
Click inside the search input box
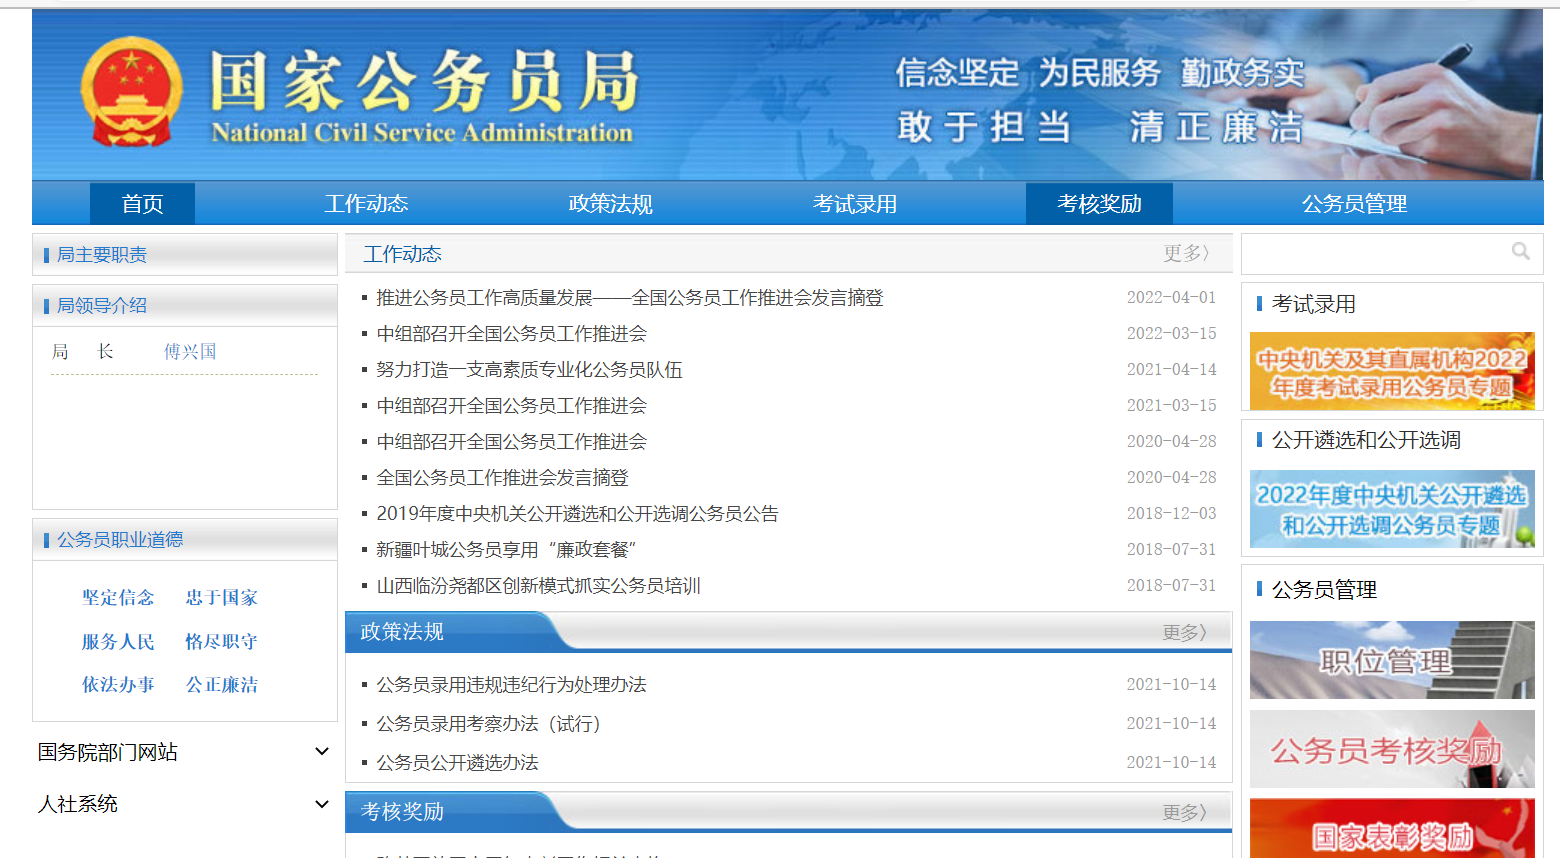1380,252
